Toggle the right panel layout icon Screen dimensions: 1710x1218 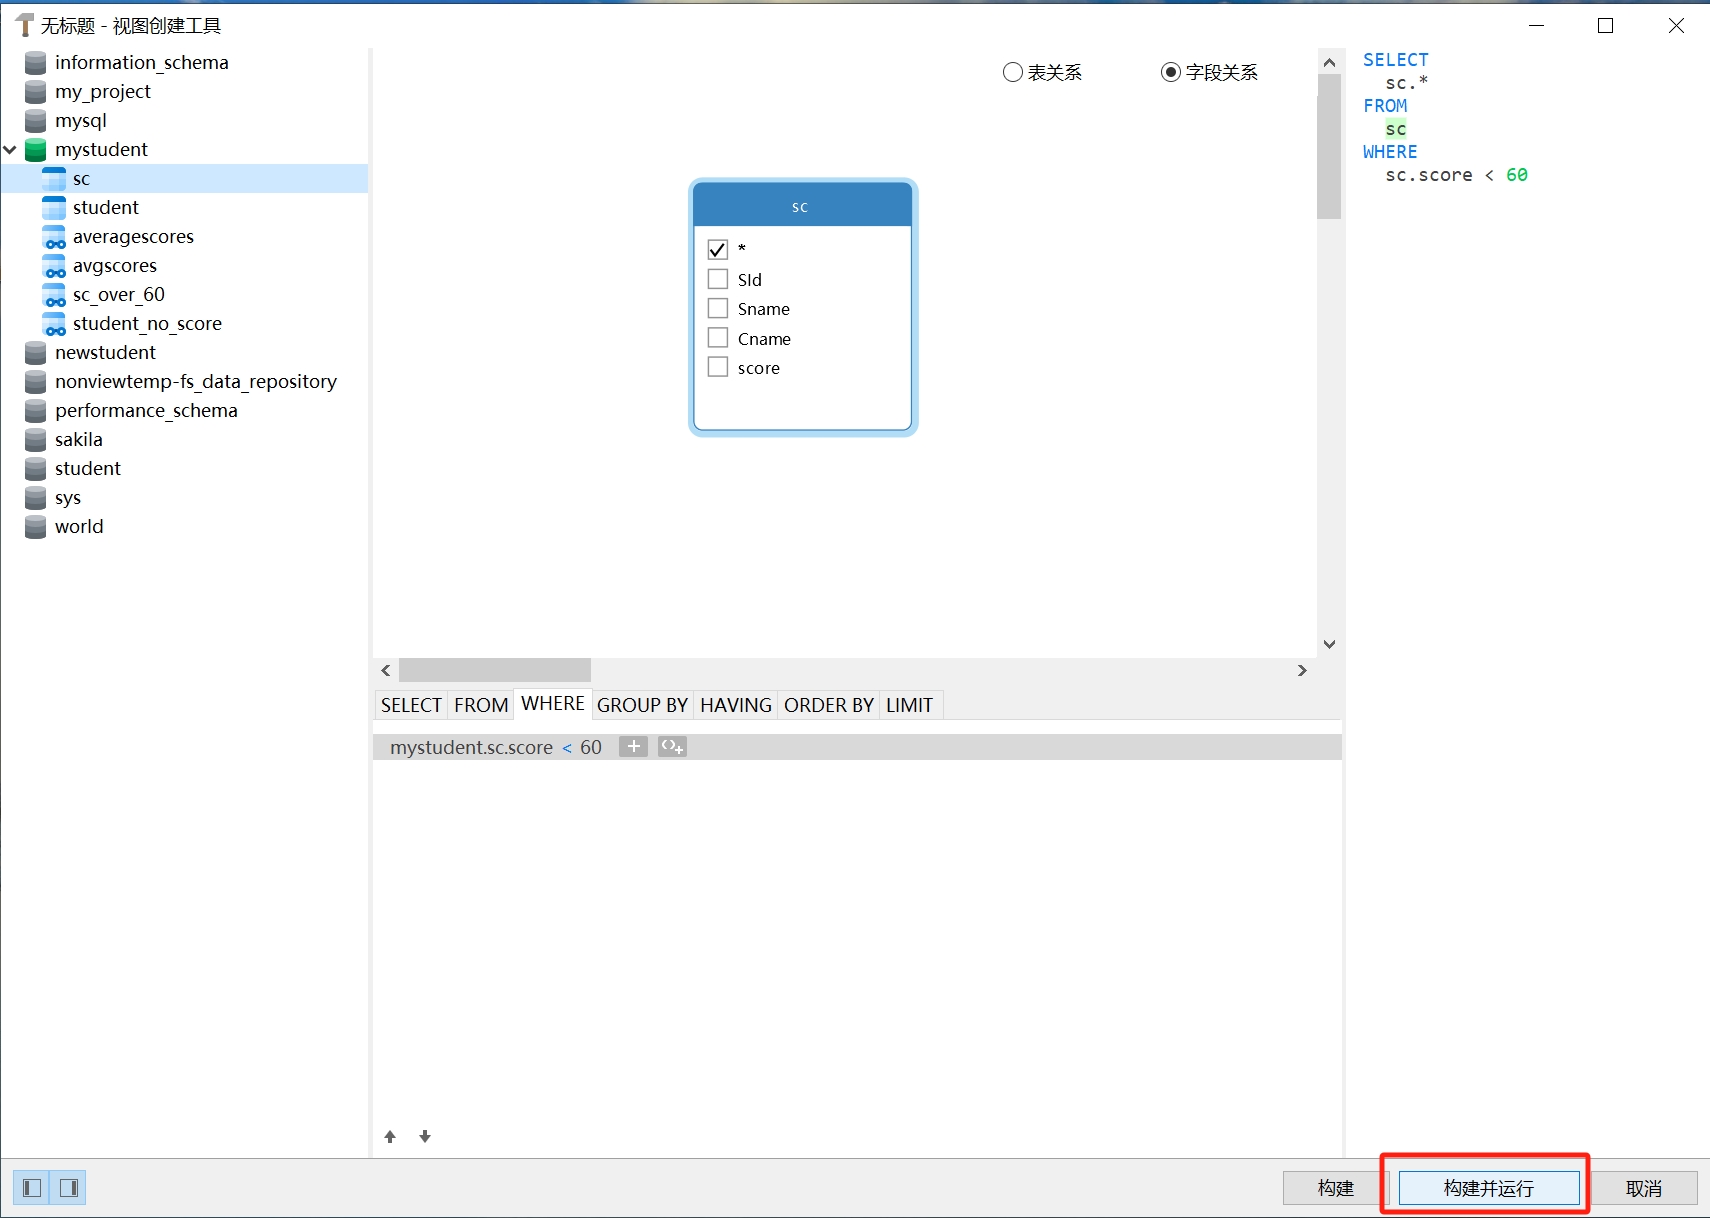coord(69,1187)
